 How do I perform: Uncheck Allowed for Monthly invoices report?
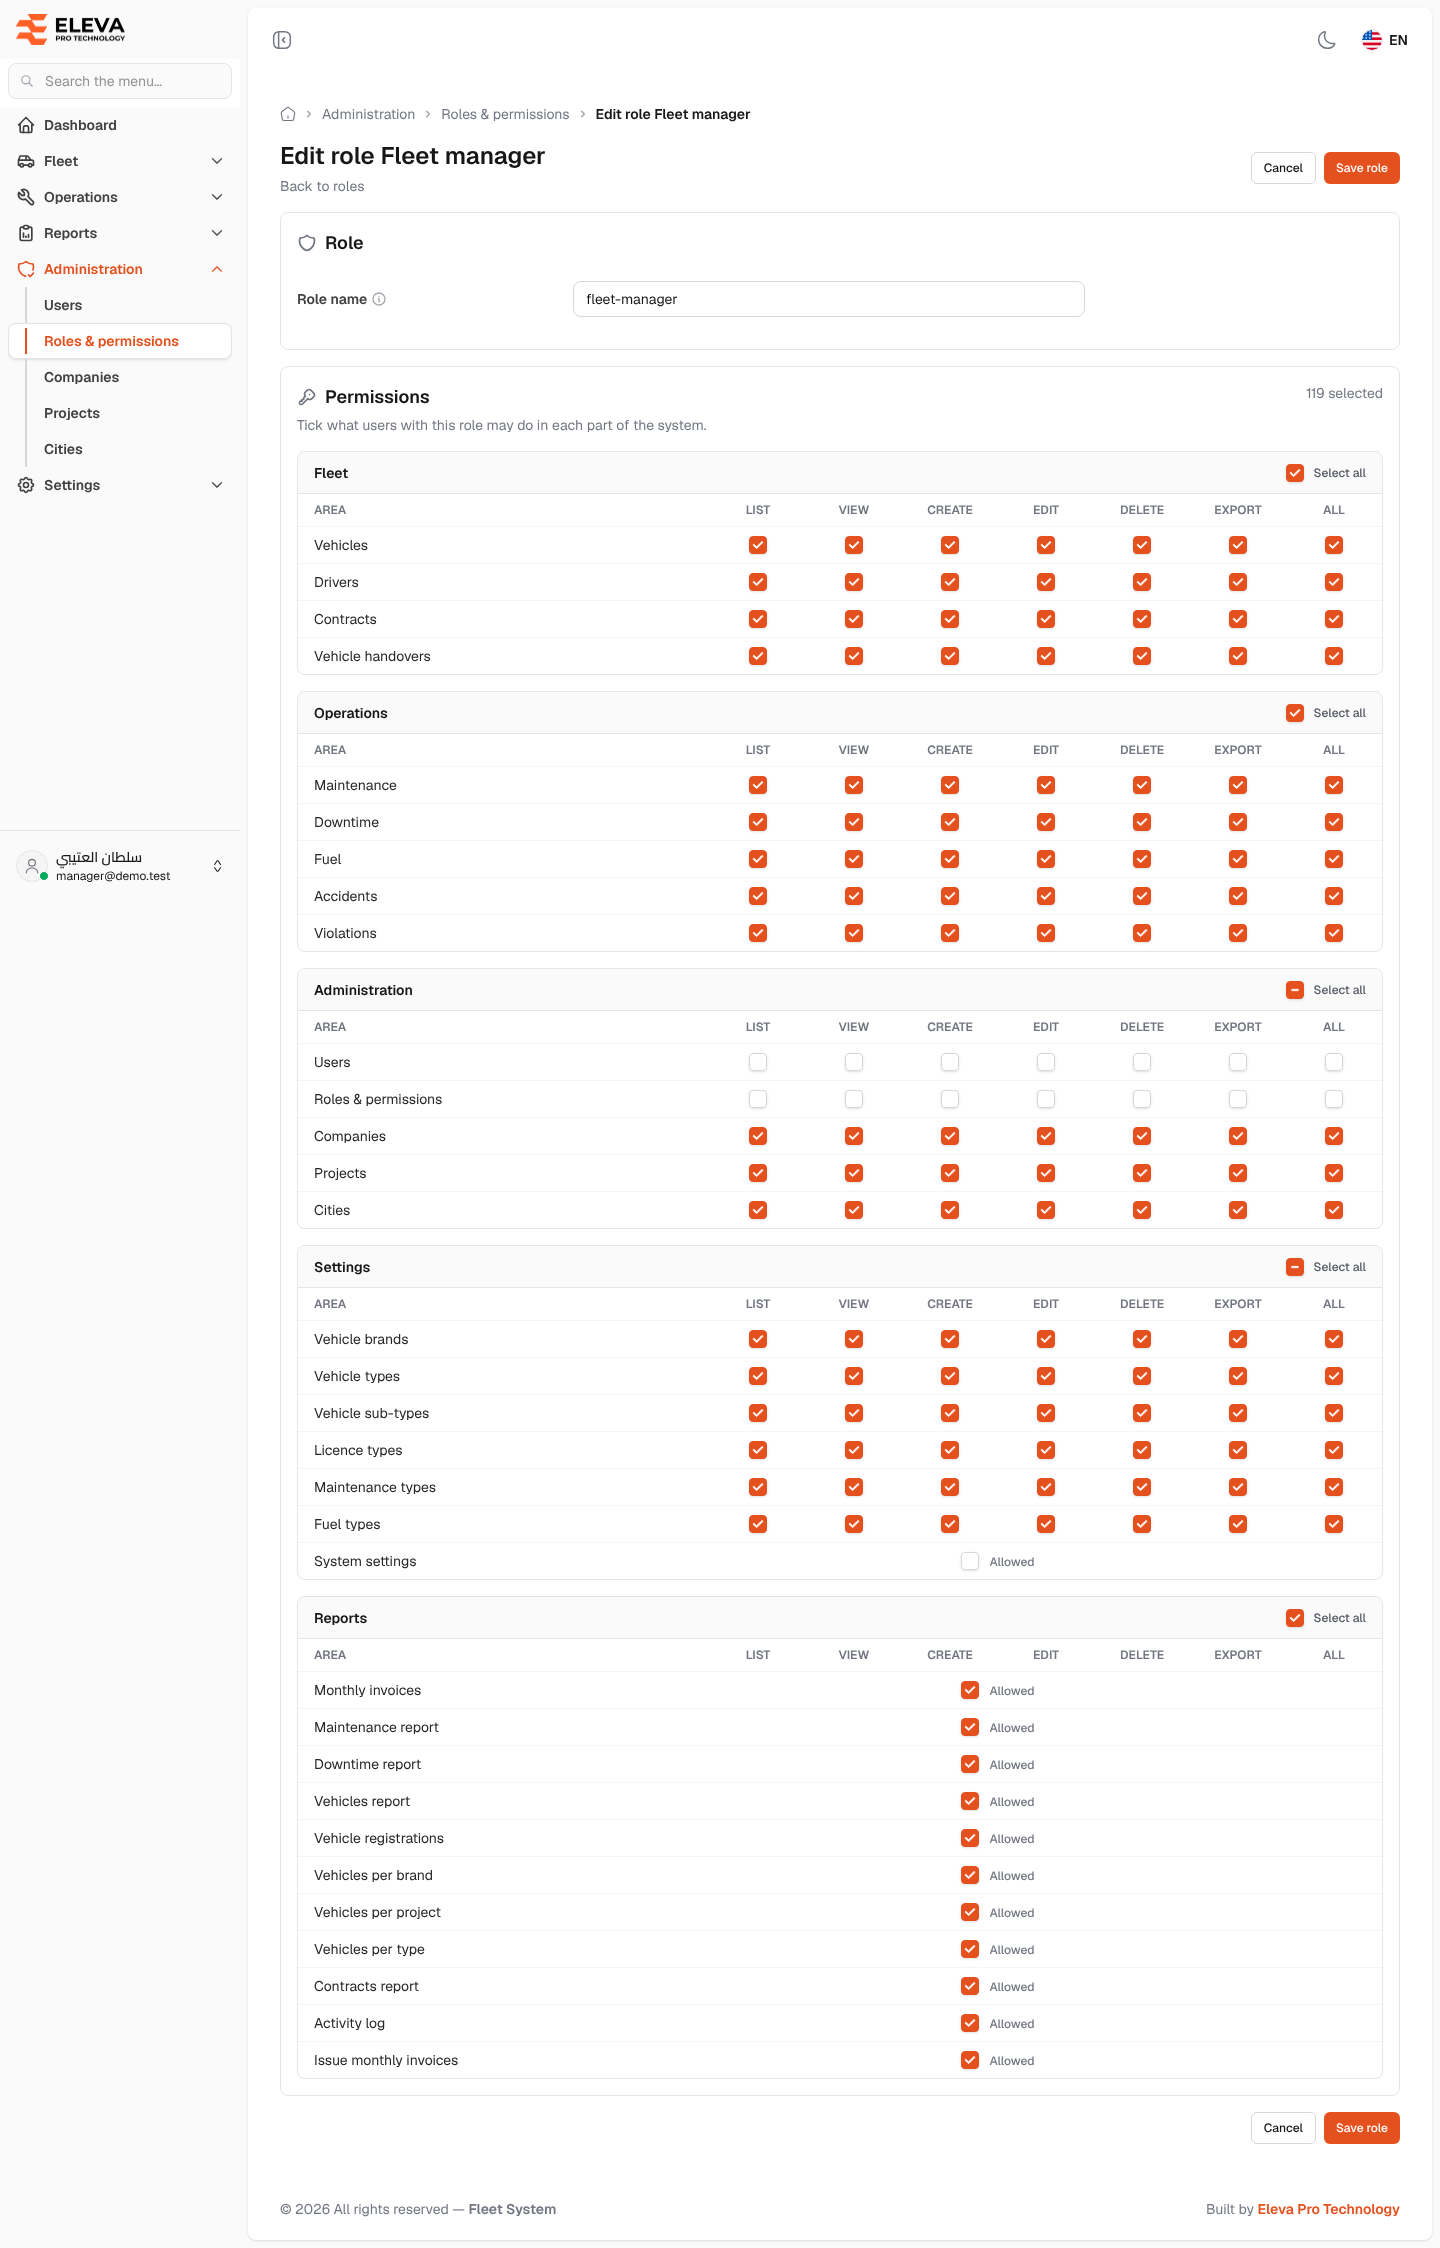pyautogui.click(x=970, y=1690)
